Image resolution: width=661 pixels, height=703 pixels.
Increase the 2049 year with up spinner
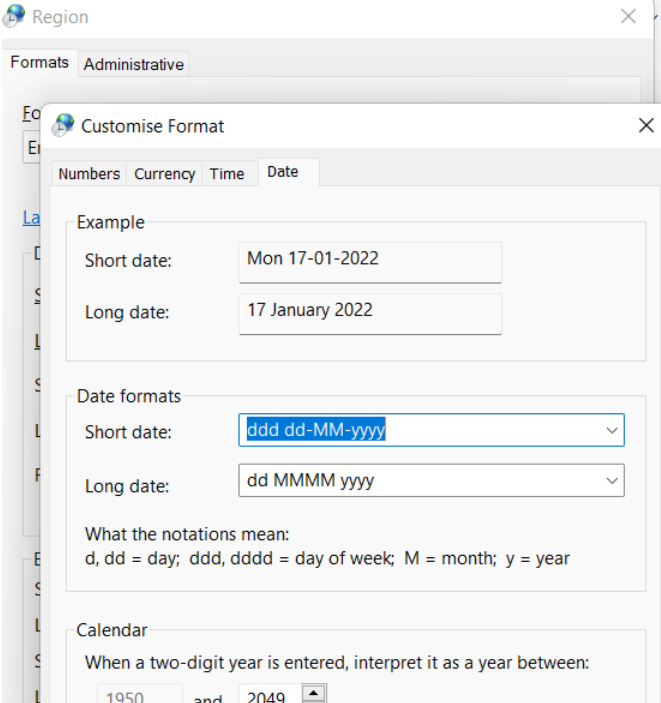314,693
